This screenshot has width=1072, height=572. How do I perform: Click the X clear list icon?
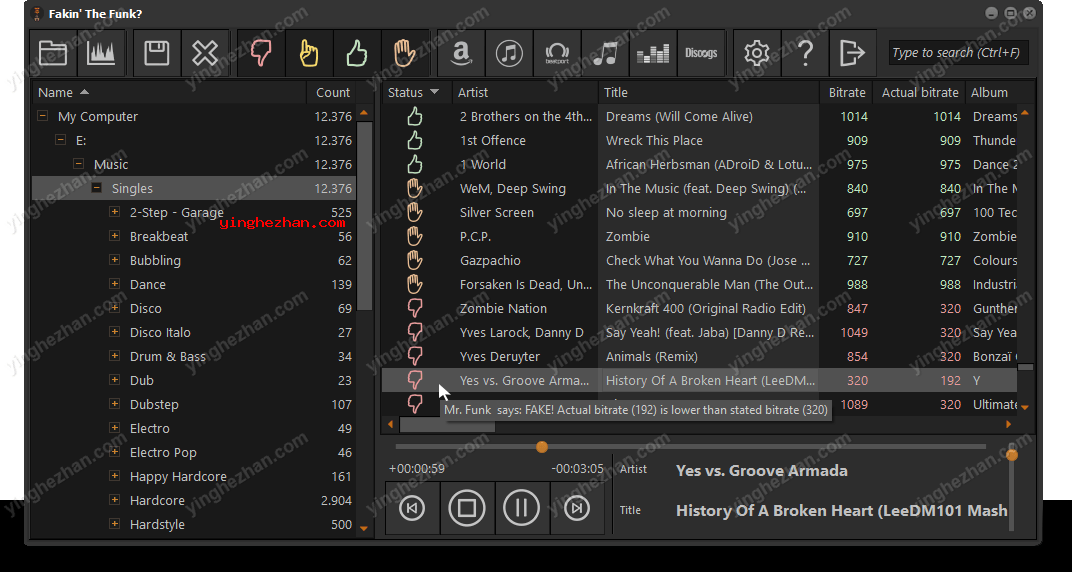(x=205, y=53)
